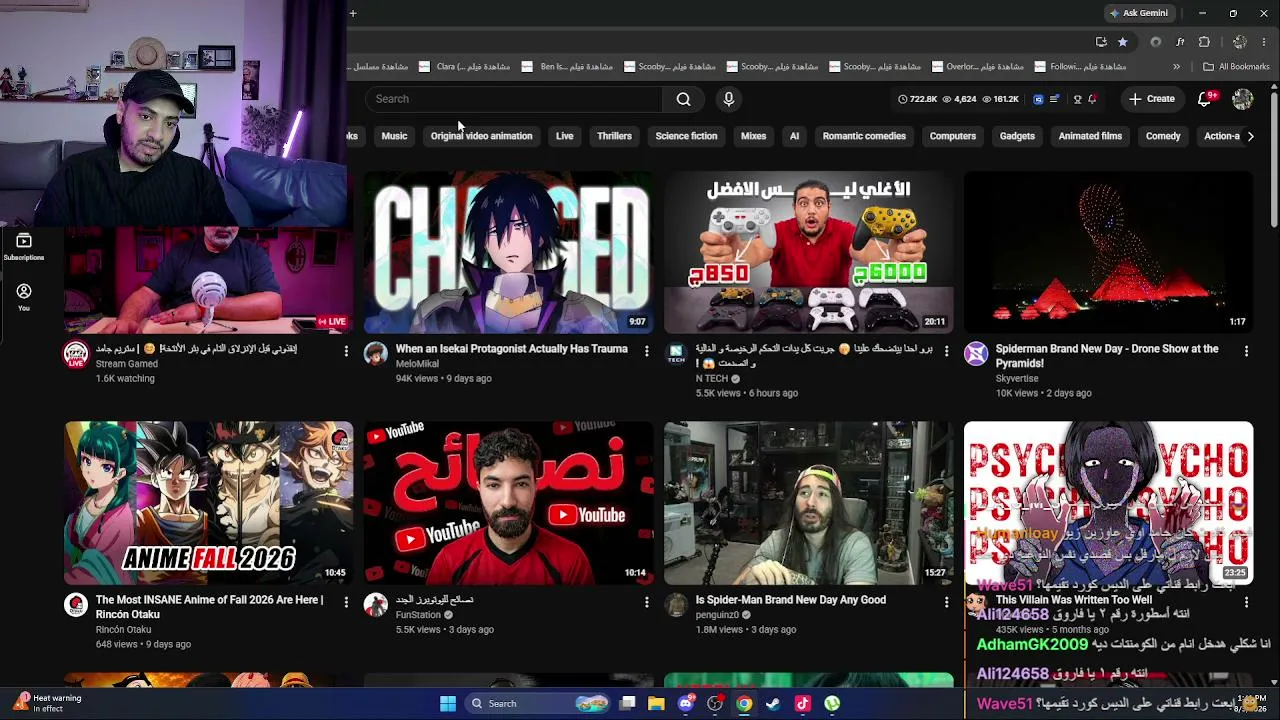The height and width of the screenshot is (720, 1280).
Task: Start voice search with the microphone icon
Action: (728, 99)
